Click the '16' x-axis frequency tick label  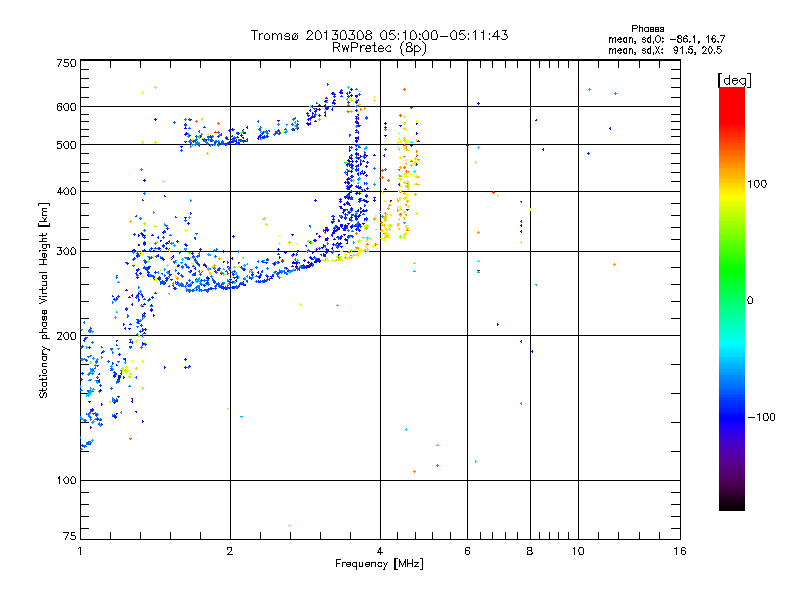point(680,551)
